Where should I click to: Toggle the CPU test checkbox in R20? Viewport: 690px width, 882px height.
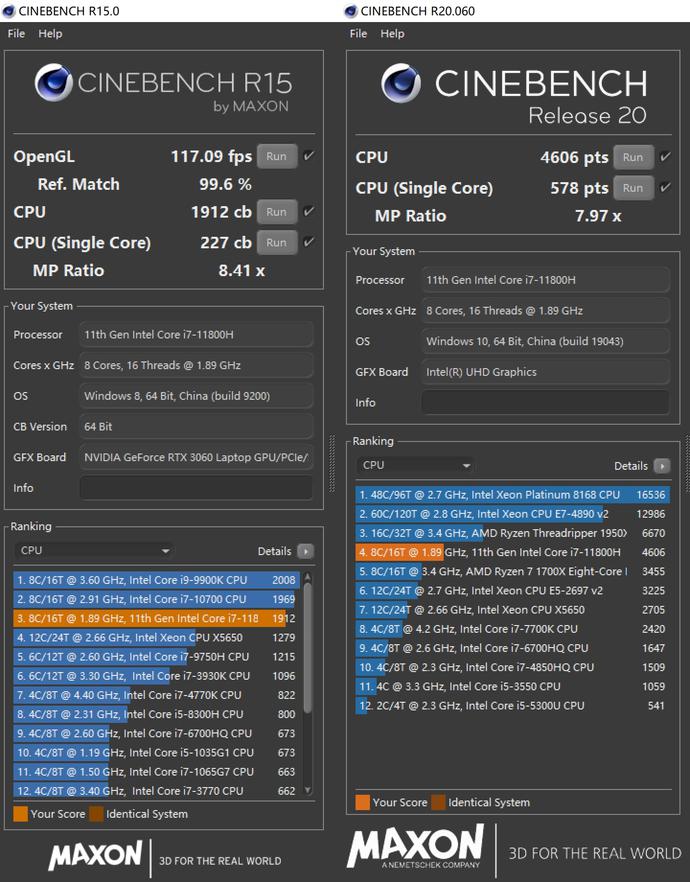(665, 157)
